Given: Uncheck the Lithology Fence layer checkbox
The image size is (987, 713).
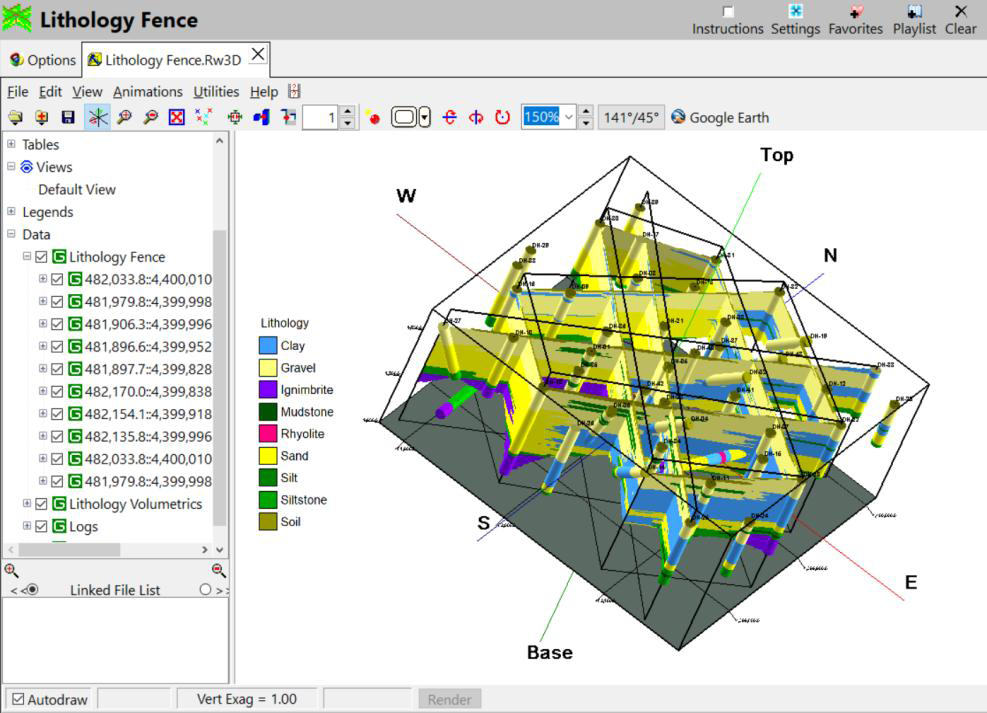Looking at the screenshot, I should click(42, 257).
